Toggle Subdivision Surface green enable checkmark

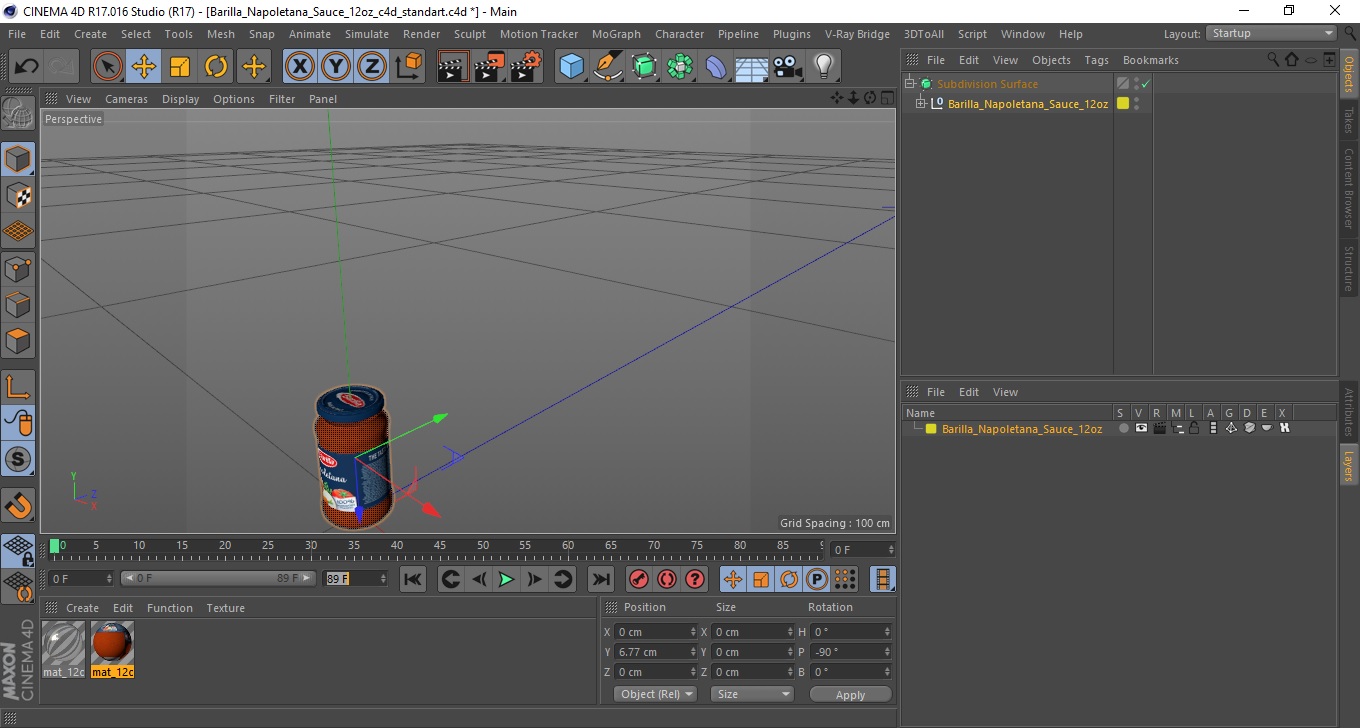point(1145,84)
